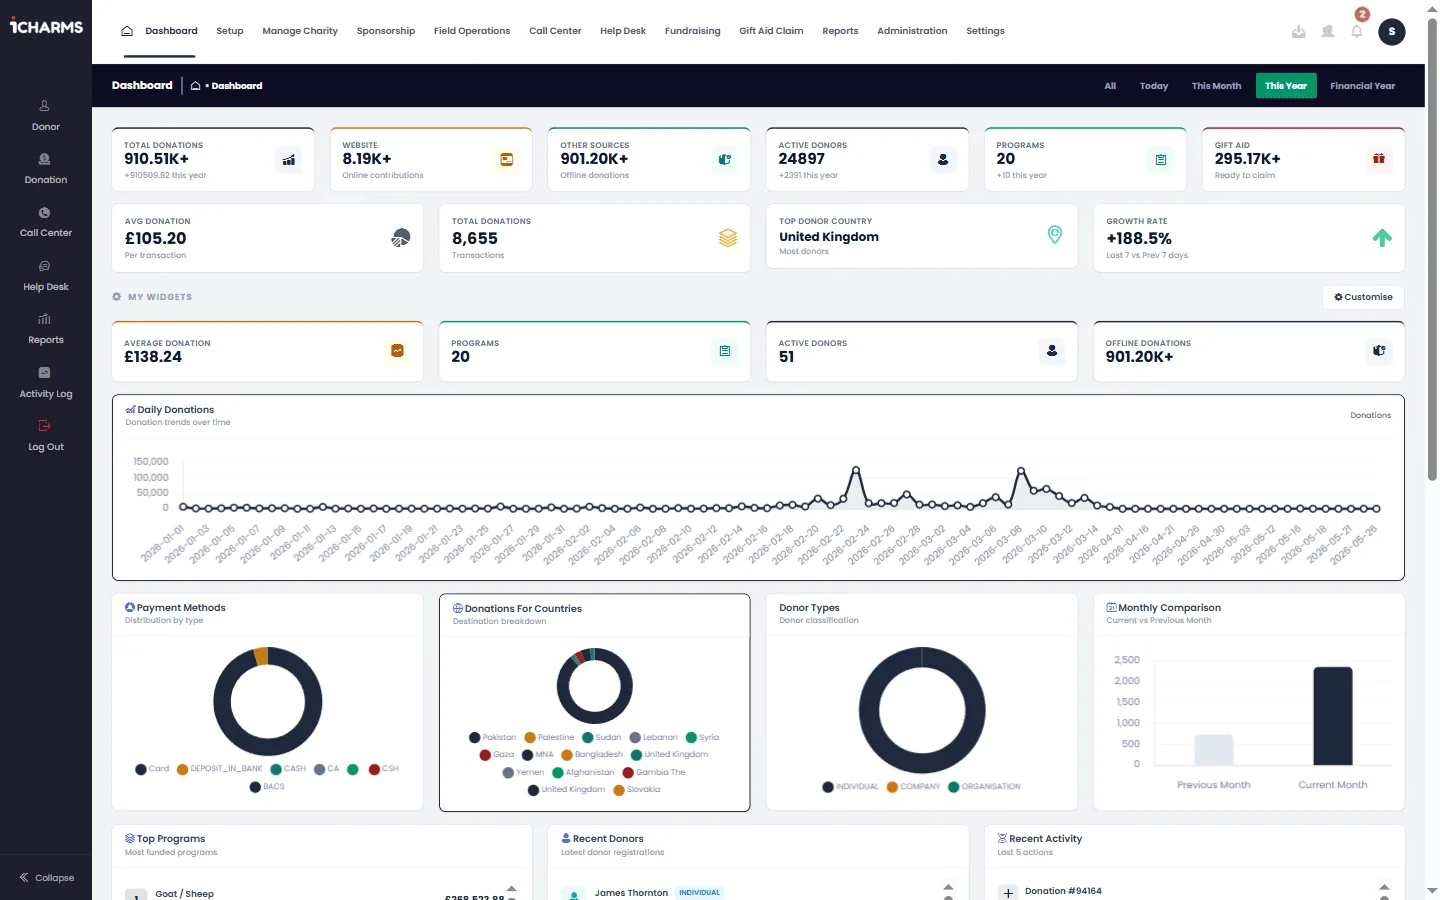This screenshot has height=900, width=1440.
Task: Click the Donations legend of daily chart
Action: coord(1370,415)
